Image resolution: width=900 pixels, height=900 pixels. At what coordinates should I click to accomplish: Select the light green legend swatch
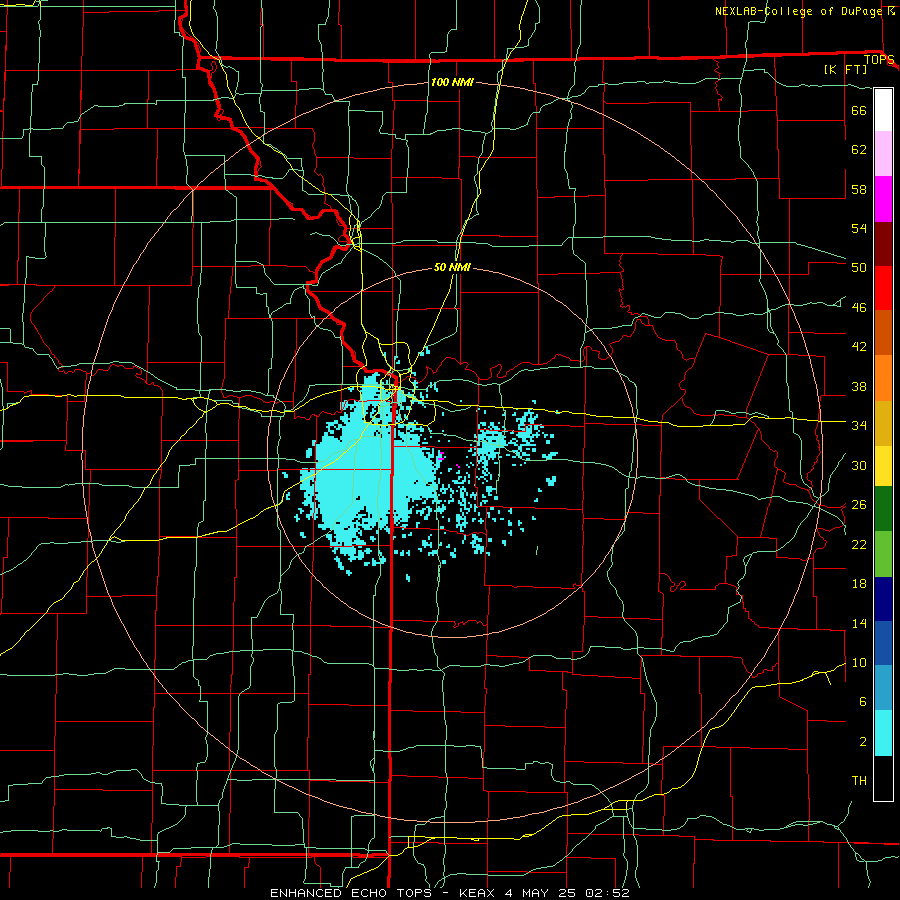883,554
